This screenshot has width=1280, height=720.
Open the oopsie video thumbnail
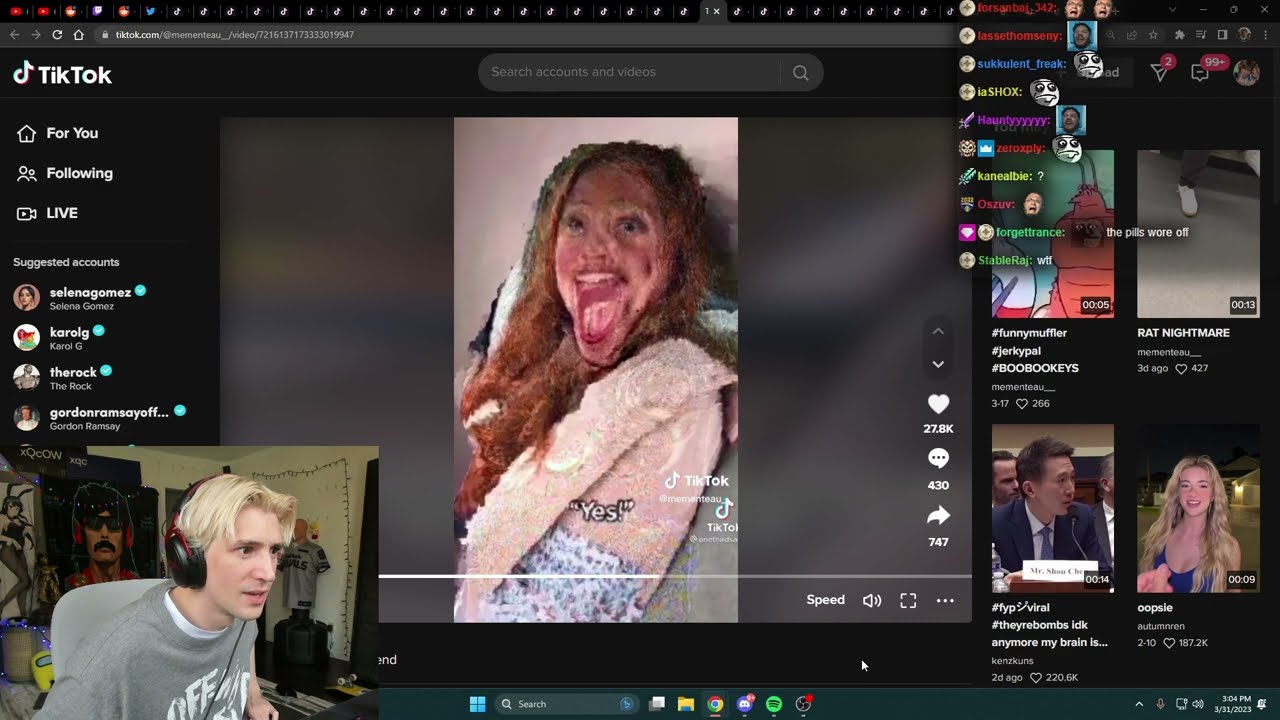[1198, 508]
